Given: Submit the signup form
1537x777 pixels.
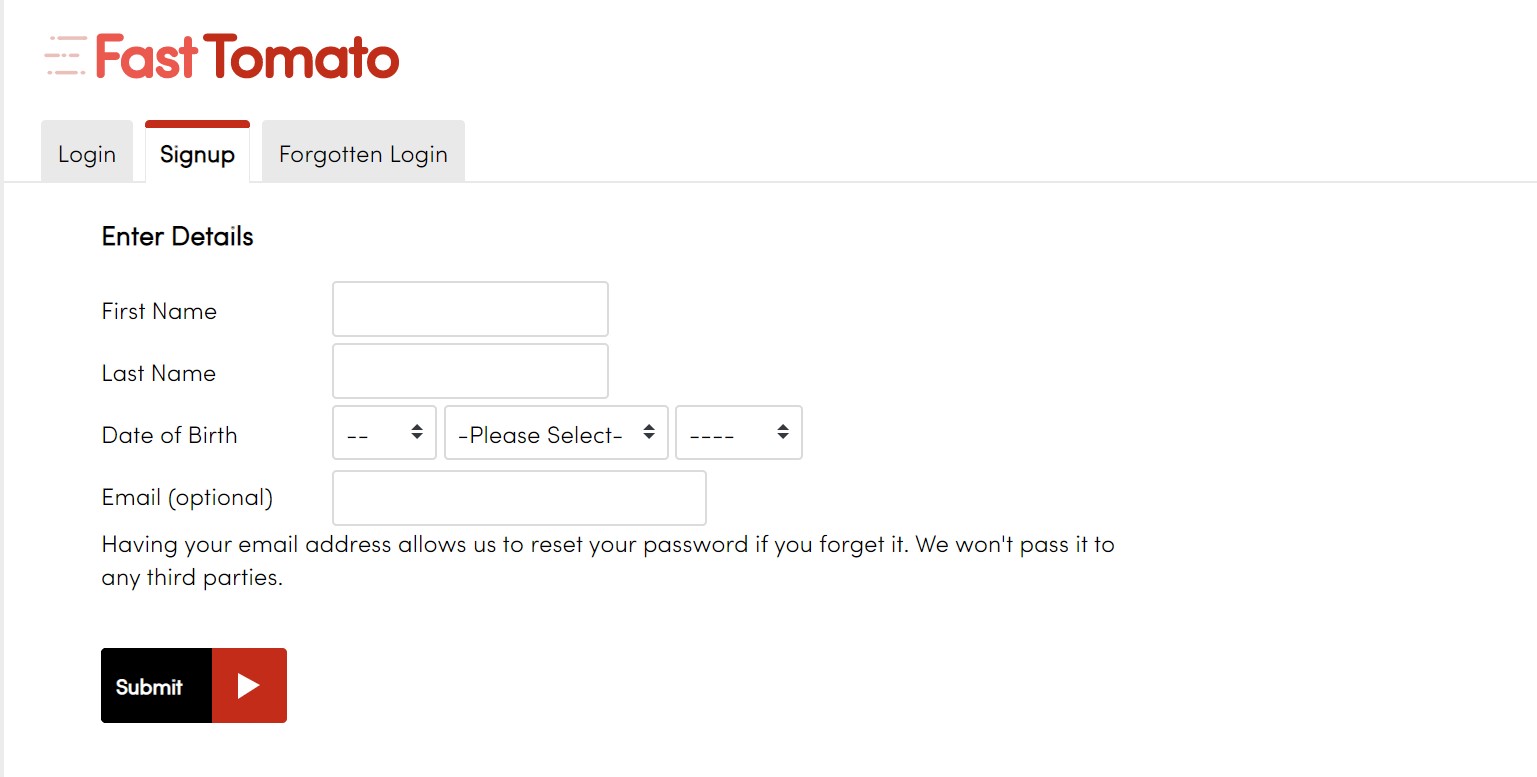Looking at the screenshot, I should point(194,686).
